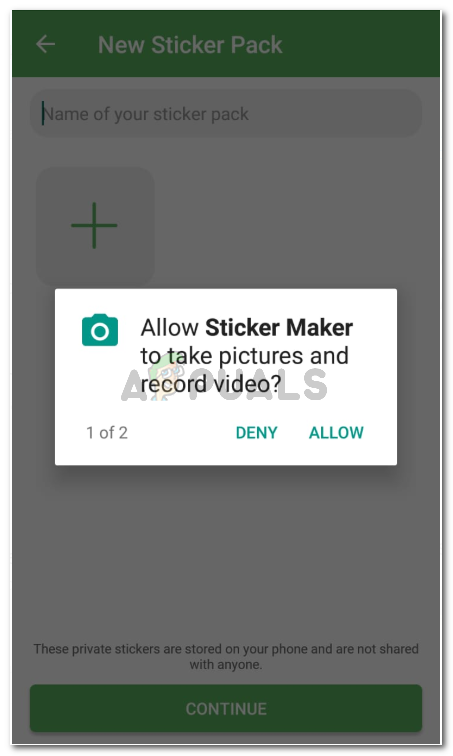Click the green header bar beside title
The image size is (453, 756).
click(x=361, y=44)
